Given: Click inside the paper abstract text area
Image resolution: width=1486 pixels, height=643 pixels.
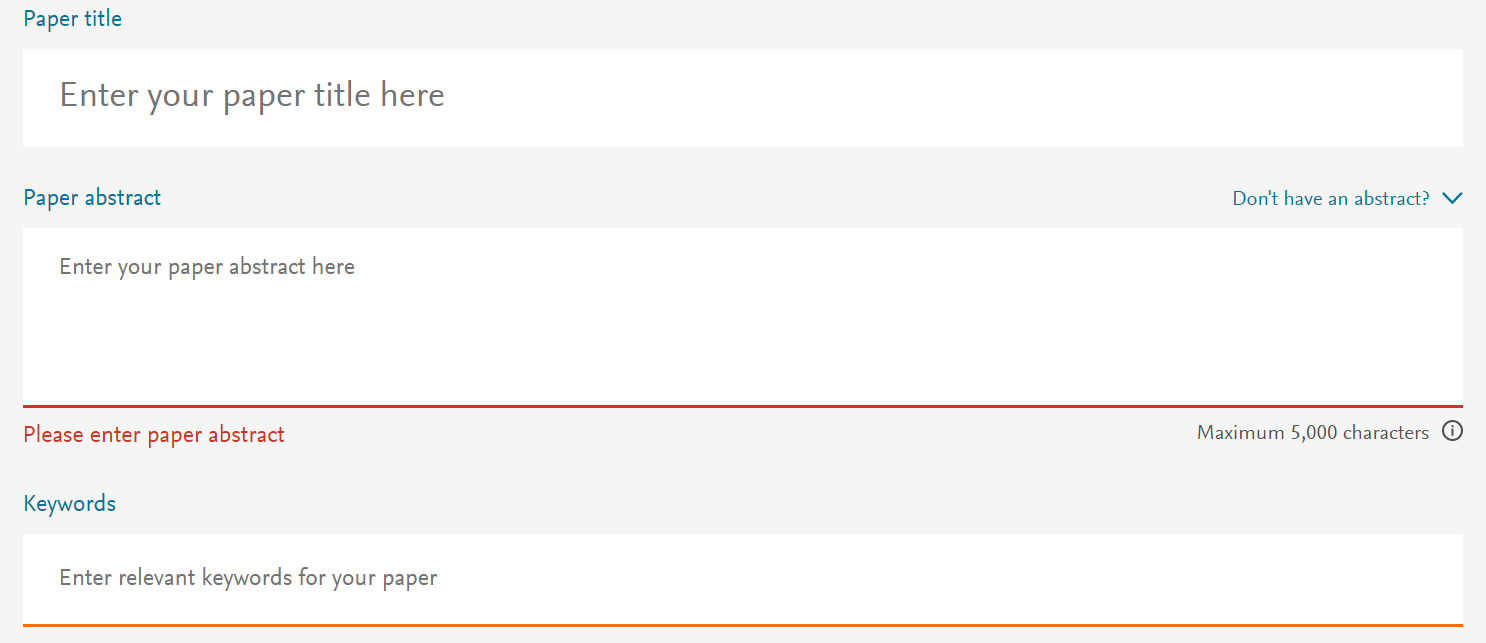Looking at the screenshot, I should pyautogui.click(x=743, y=317).
